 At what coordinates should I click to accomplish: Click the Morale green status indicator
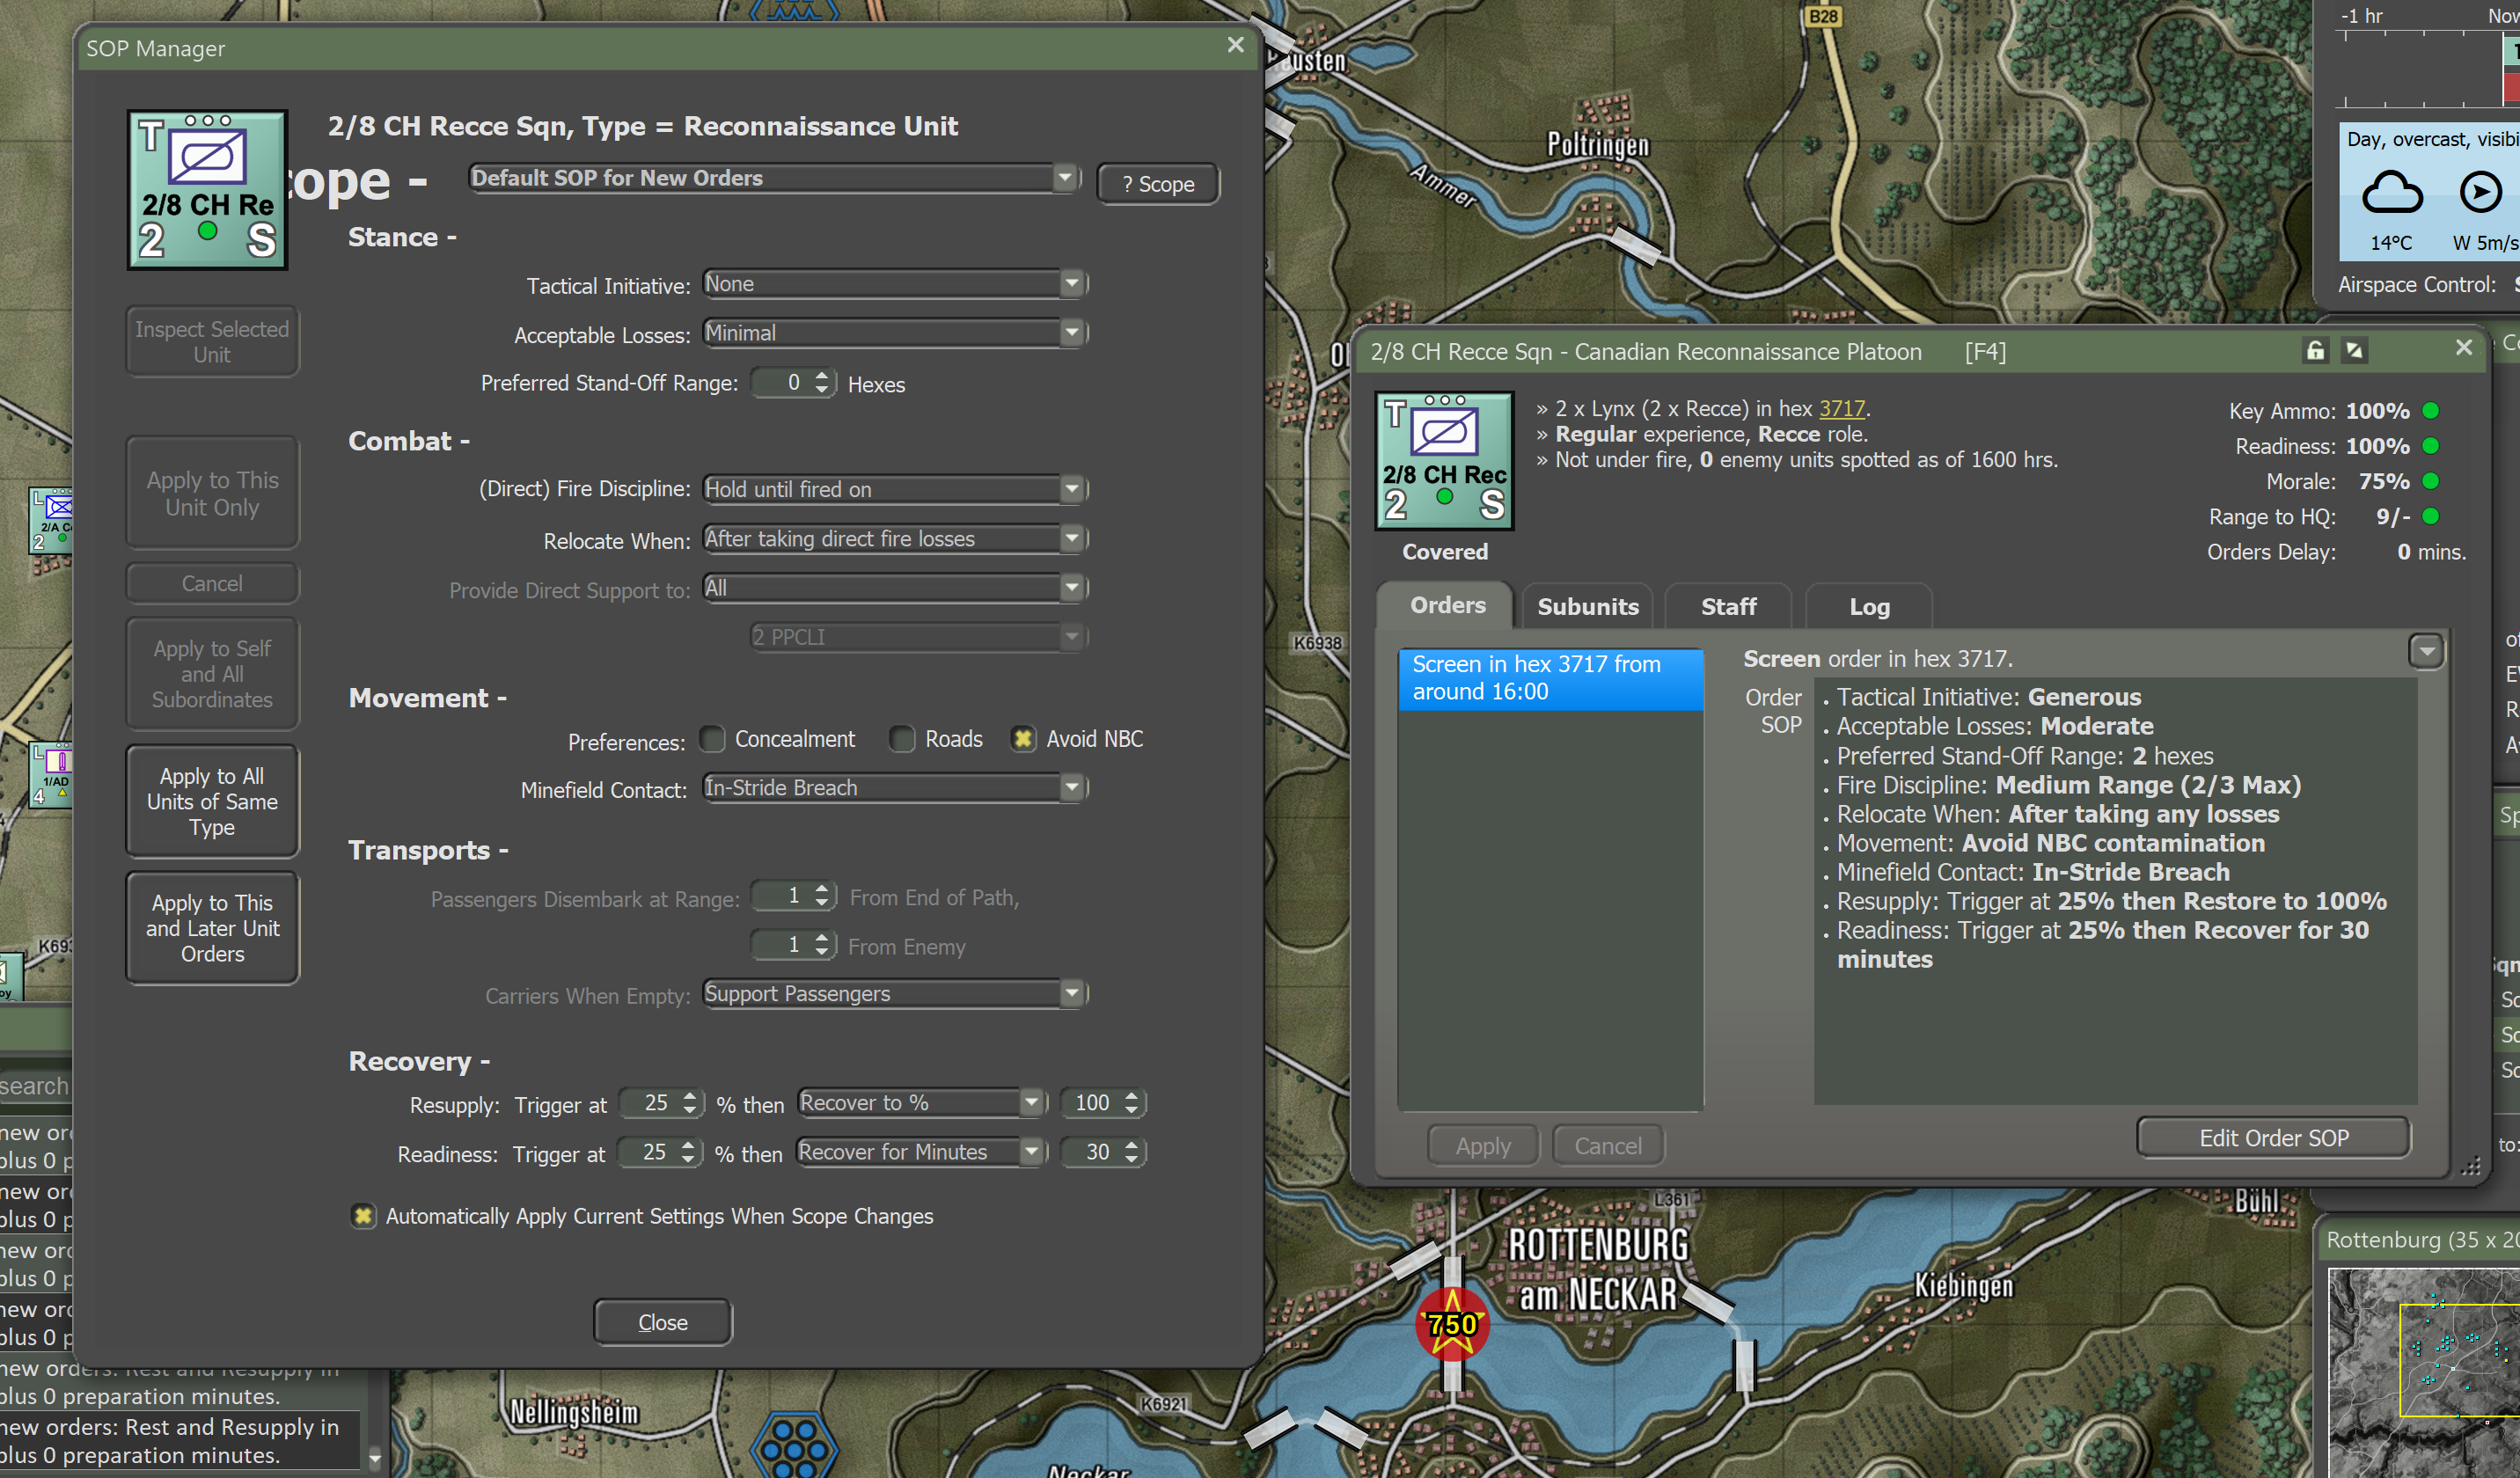(x=2431, y=481)
